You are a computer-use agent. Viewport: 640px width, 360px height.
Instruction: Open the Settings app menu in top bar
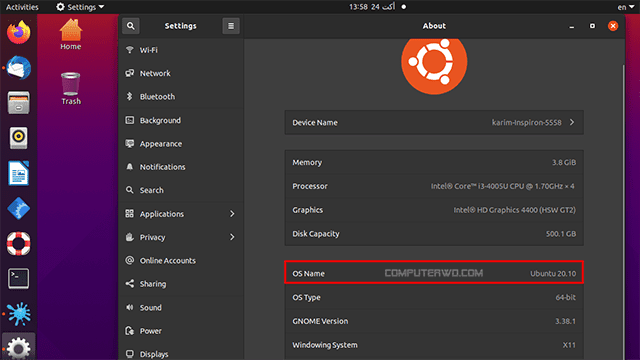[80, 7]
